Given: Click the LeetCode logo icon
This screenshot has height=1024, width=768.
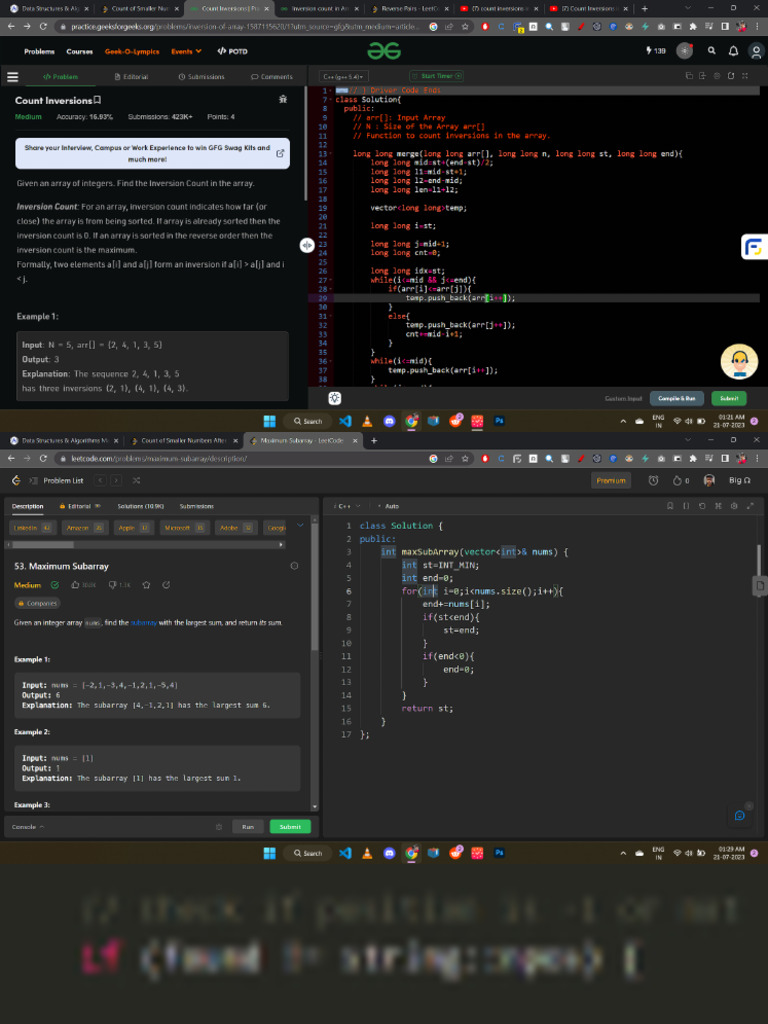Looking at the screenshot, I should click(x=16, y=481).
